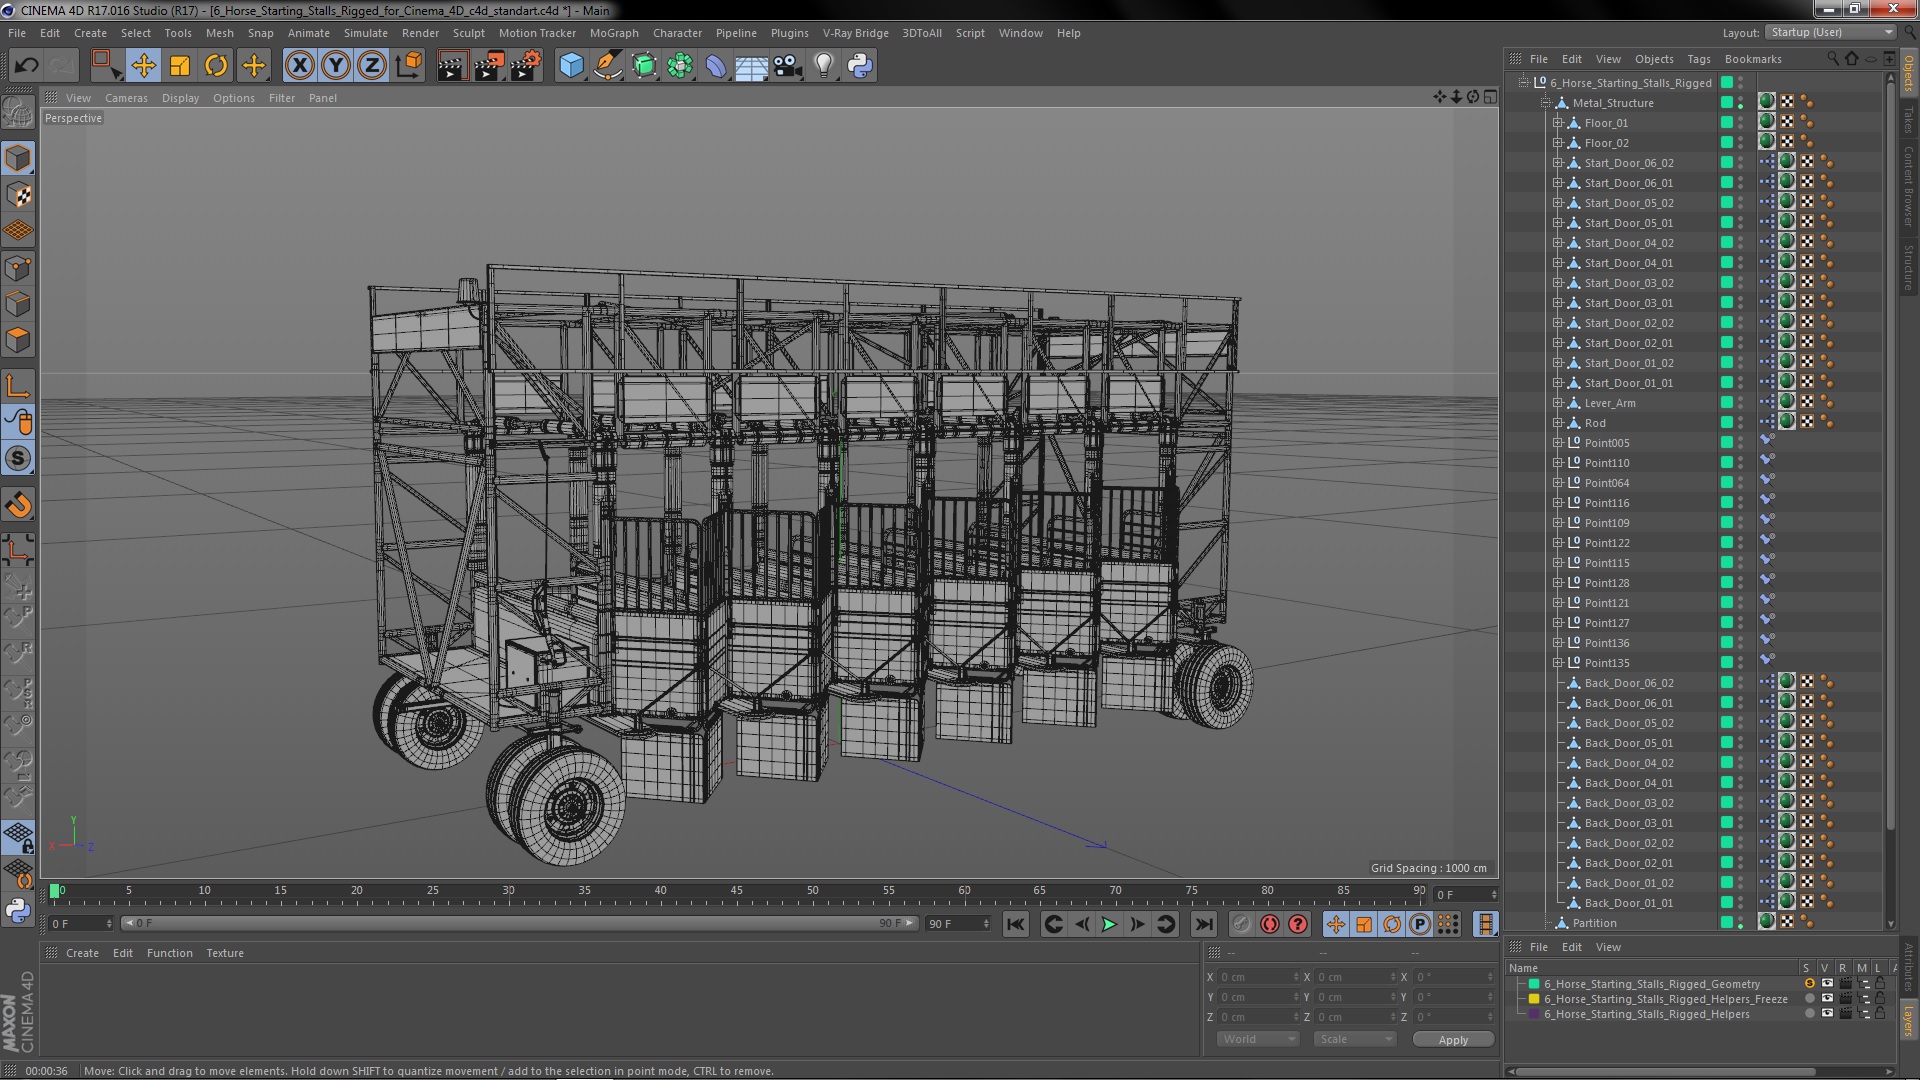
Task: Add a Floor environment object
Action: (751, 66)
